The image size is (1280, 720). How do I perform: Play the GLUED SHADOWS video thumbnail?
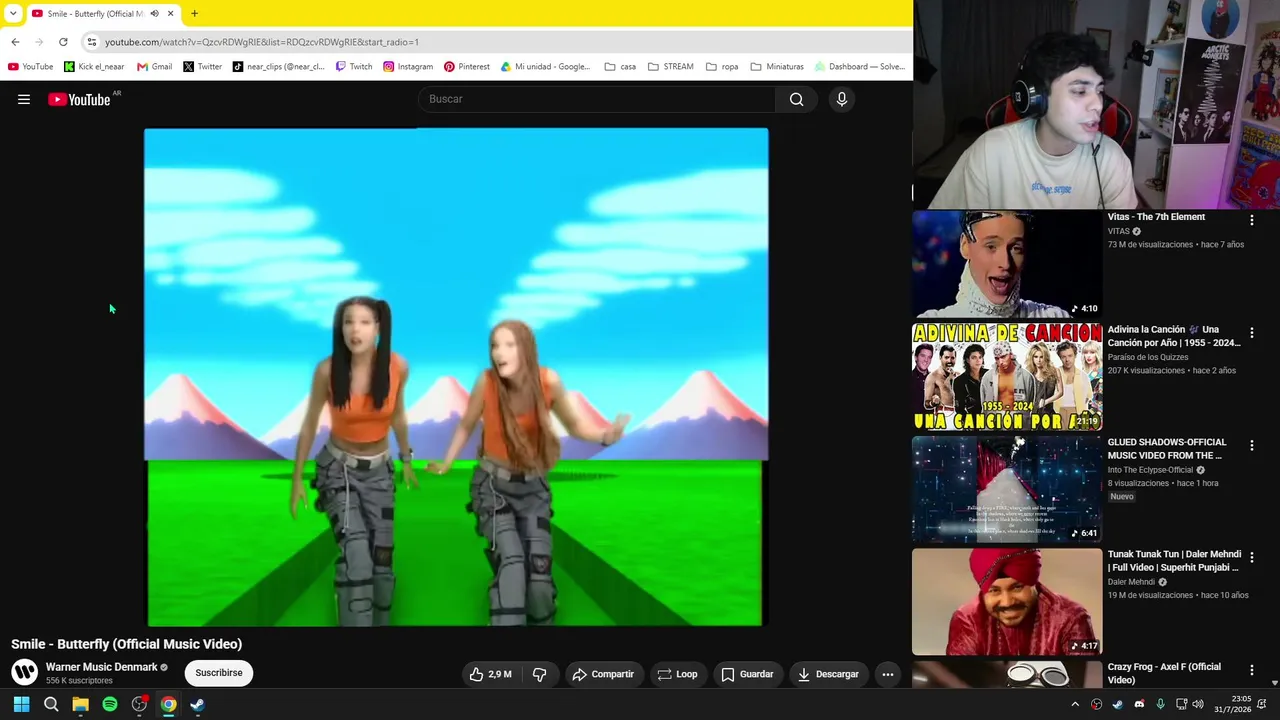click(1007, 489)
